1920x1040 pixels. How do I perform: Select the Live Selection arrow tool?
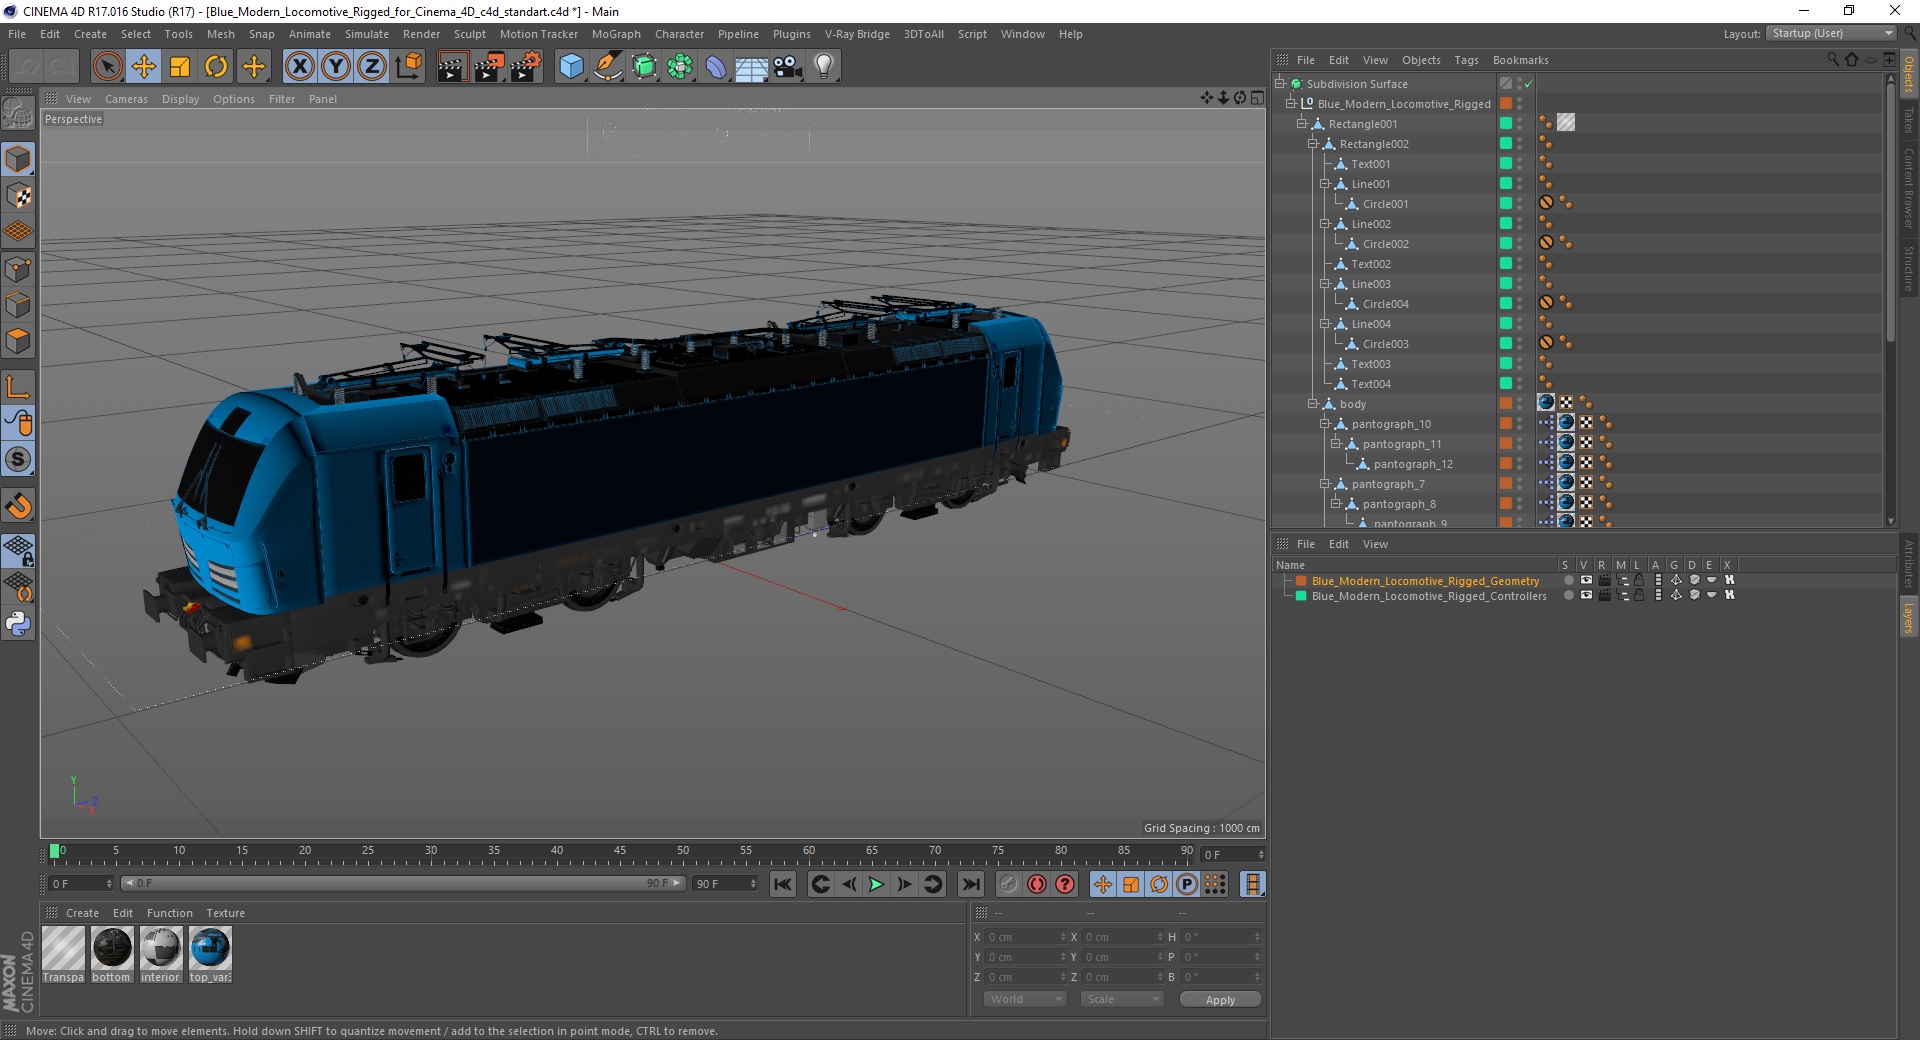107,67
